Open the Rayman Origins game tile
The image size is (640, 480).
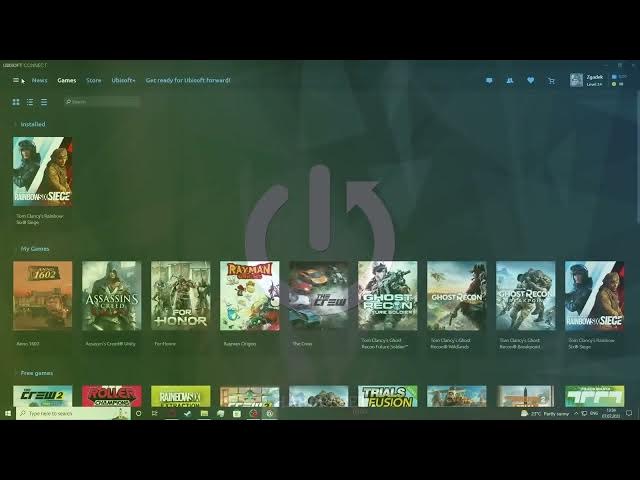point(249,295)
